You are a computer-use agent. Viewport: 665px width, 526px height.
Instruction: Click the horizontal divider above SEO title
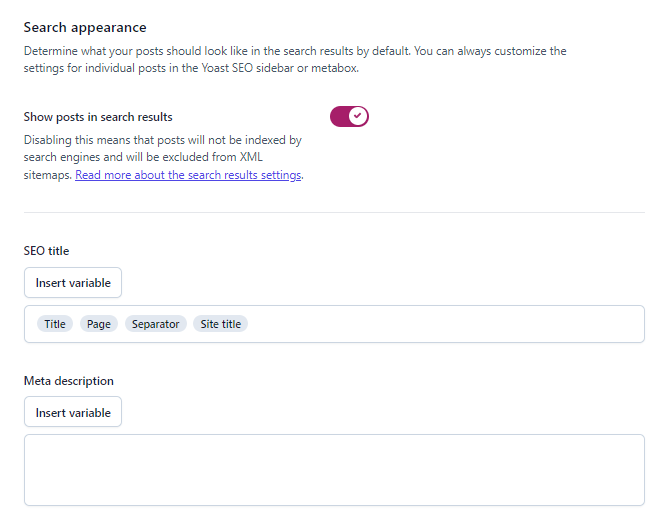tap(334, 212)
